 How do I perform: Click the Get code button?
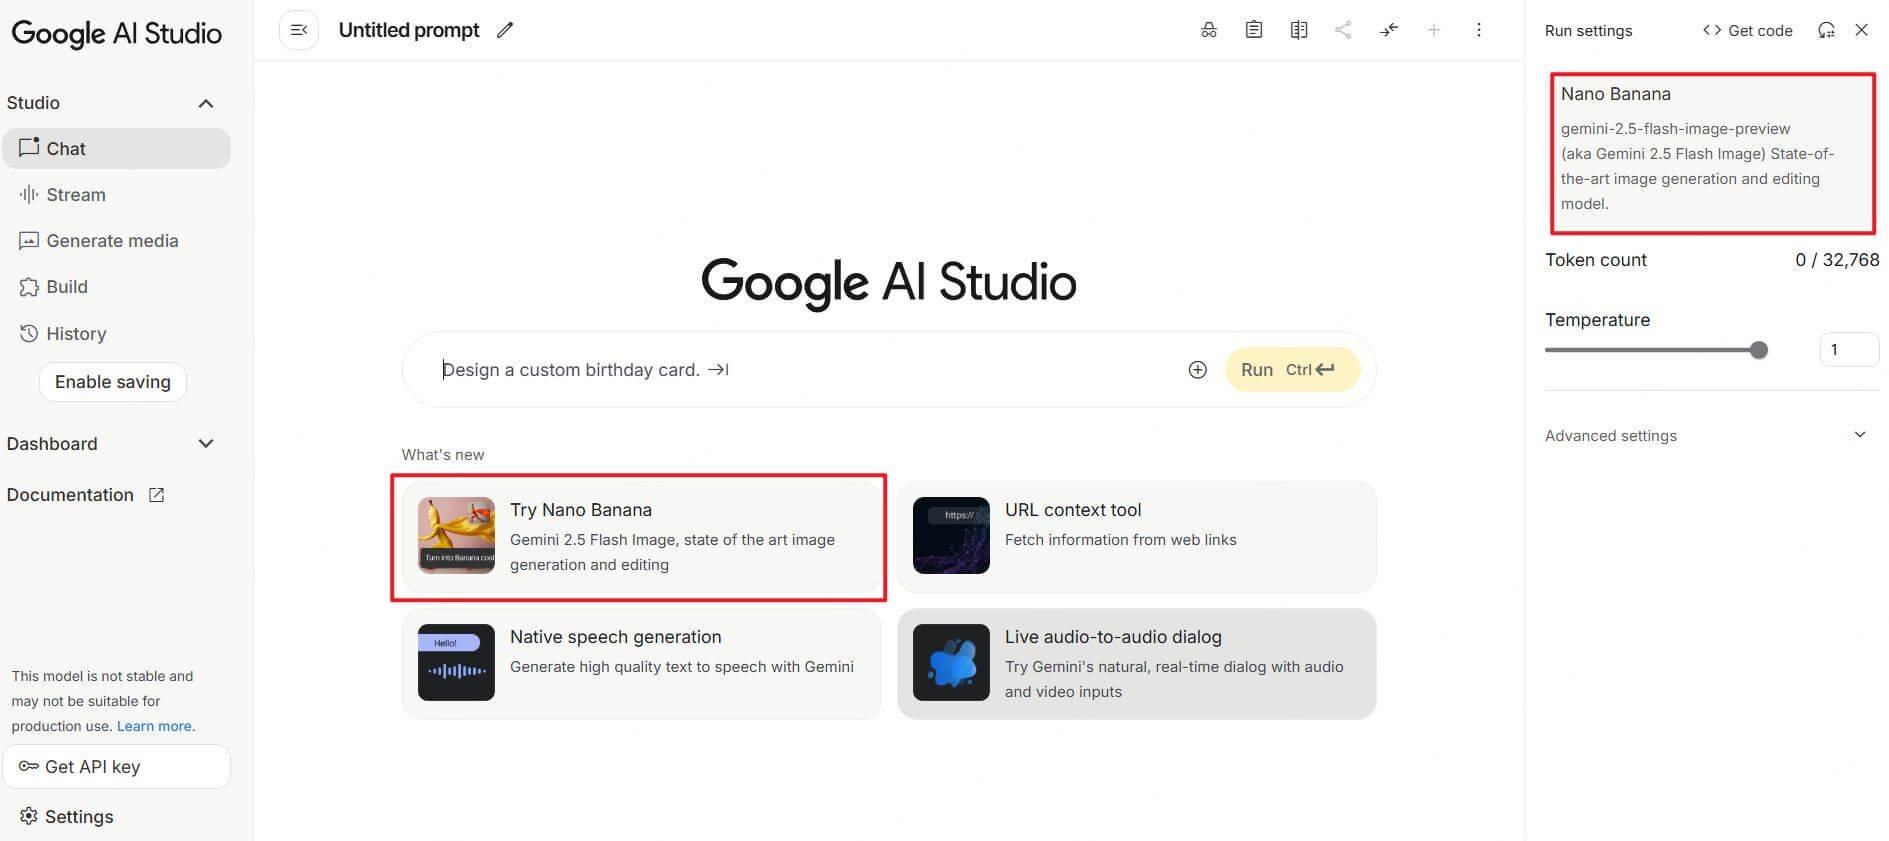pyautogui.click(x=1747, y=30)
